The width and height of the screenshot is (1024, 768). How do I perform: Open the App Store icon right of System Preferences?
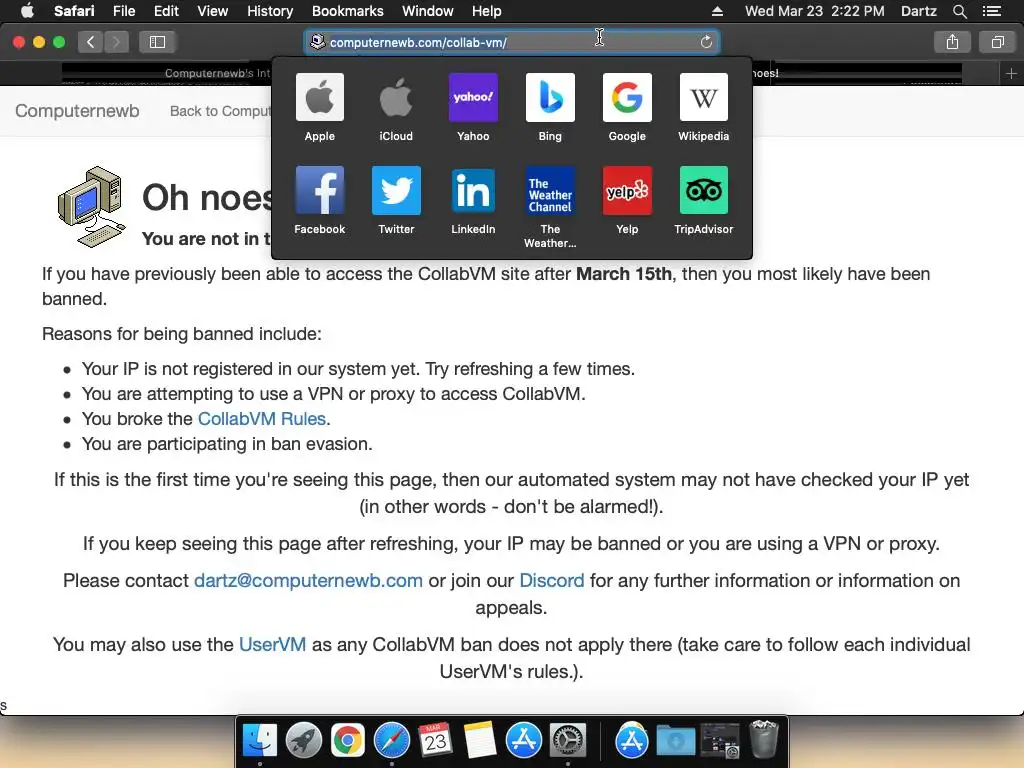[x=632, y=741]
